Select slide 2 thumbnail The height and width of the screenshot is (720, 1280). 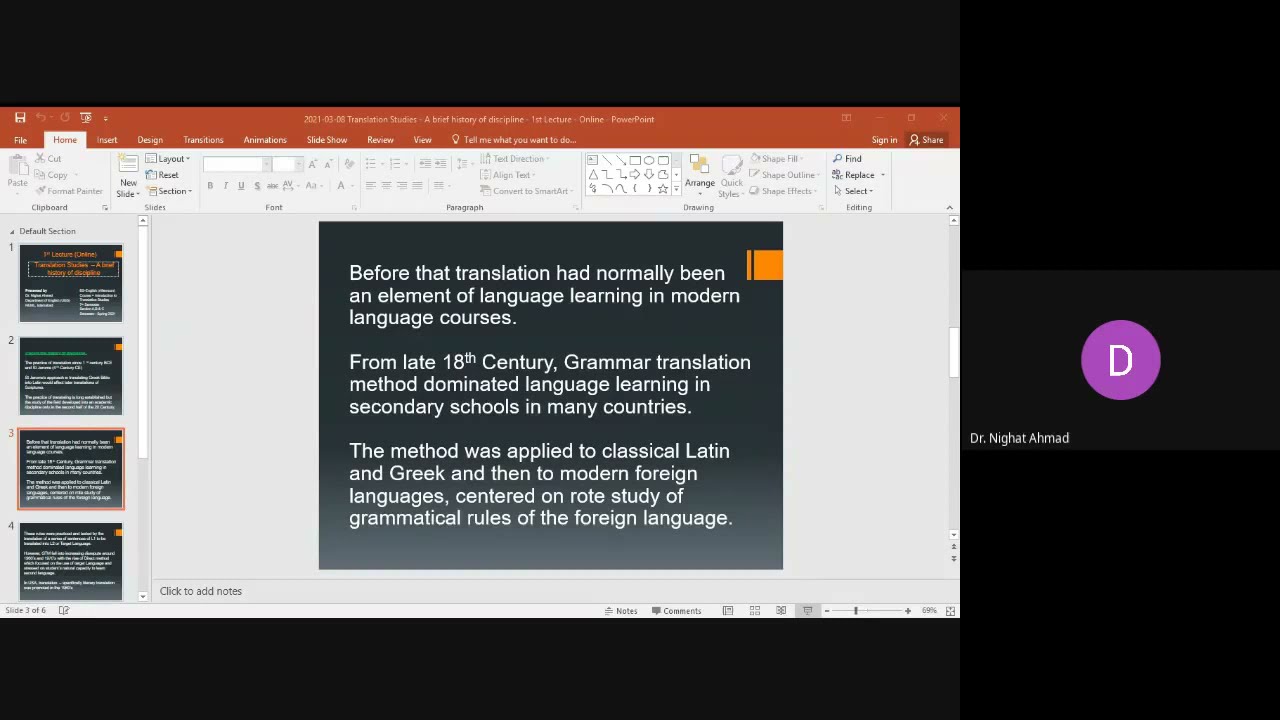[70, 376]
